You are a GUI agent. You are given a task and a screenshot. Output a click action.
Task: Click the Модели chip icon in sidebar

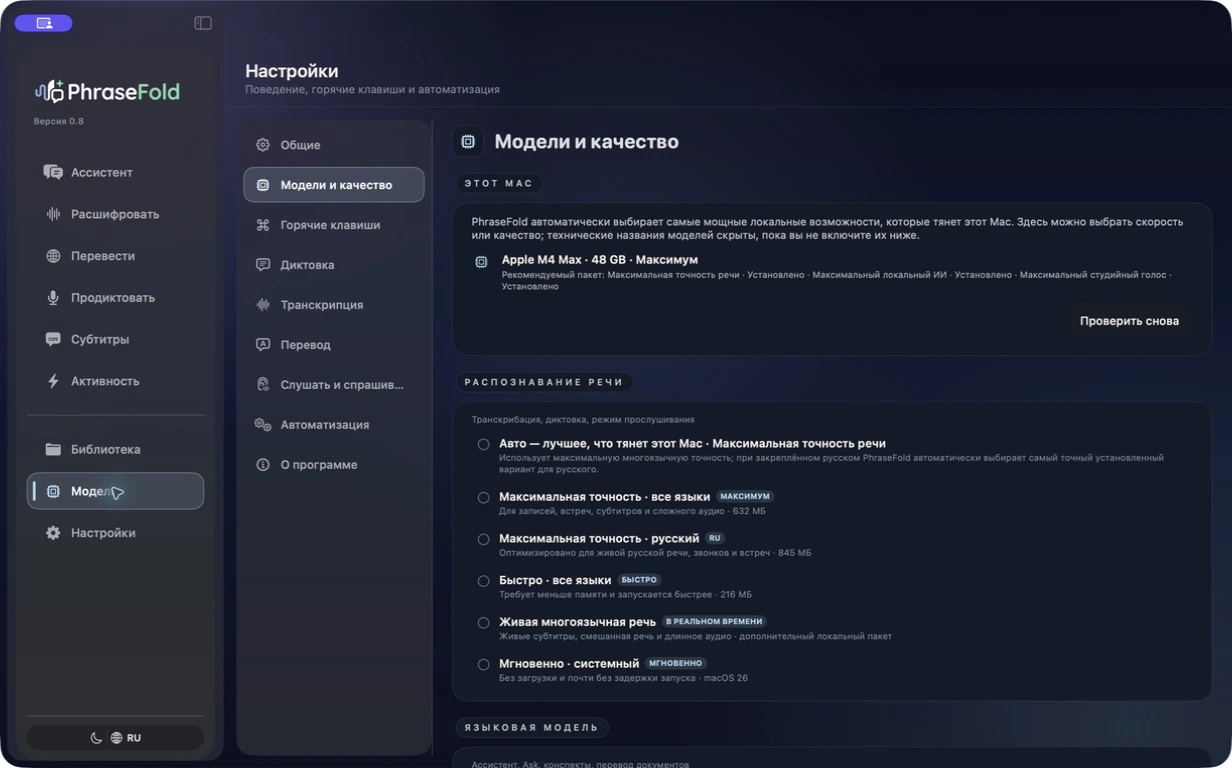pyautogui.click(x=53, y=491)
